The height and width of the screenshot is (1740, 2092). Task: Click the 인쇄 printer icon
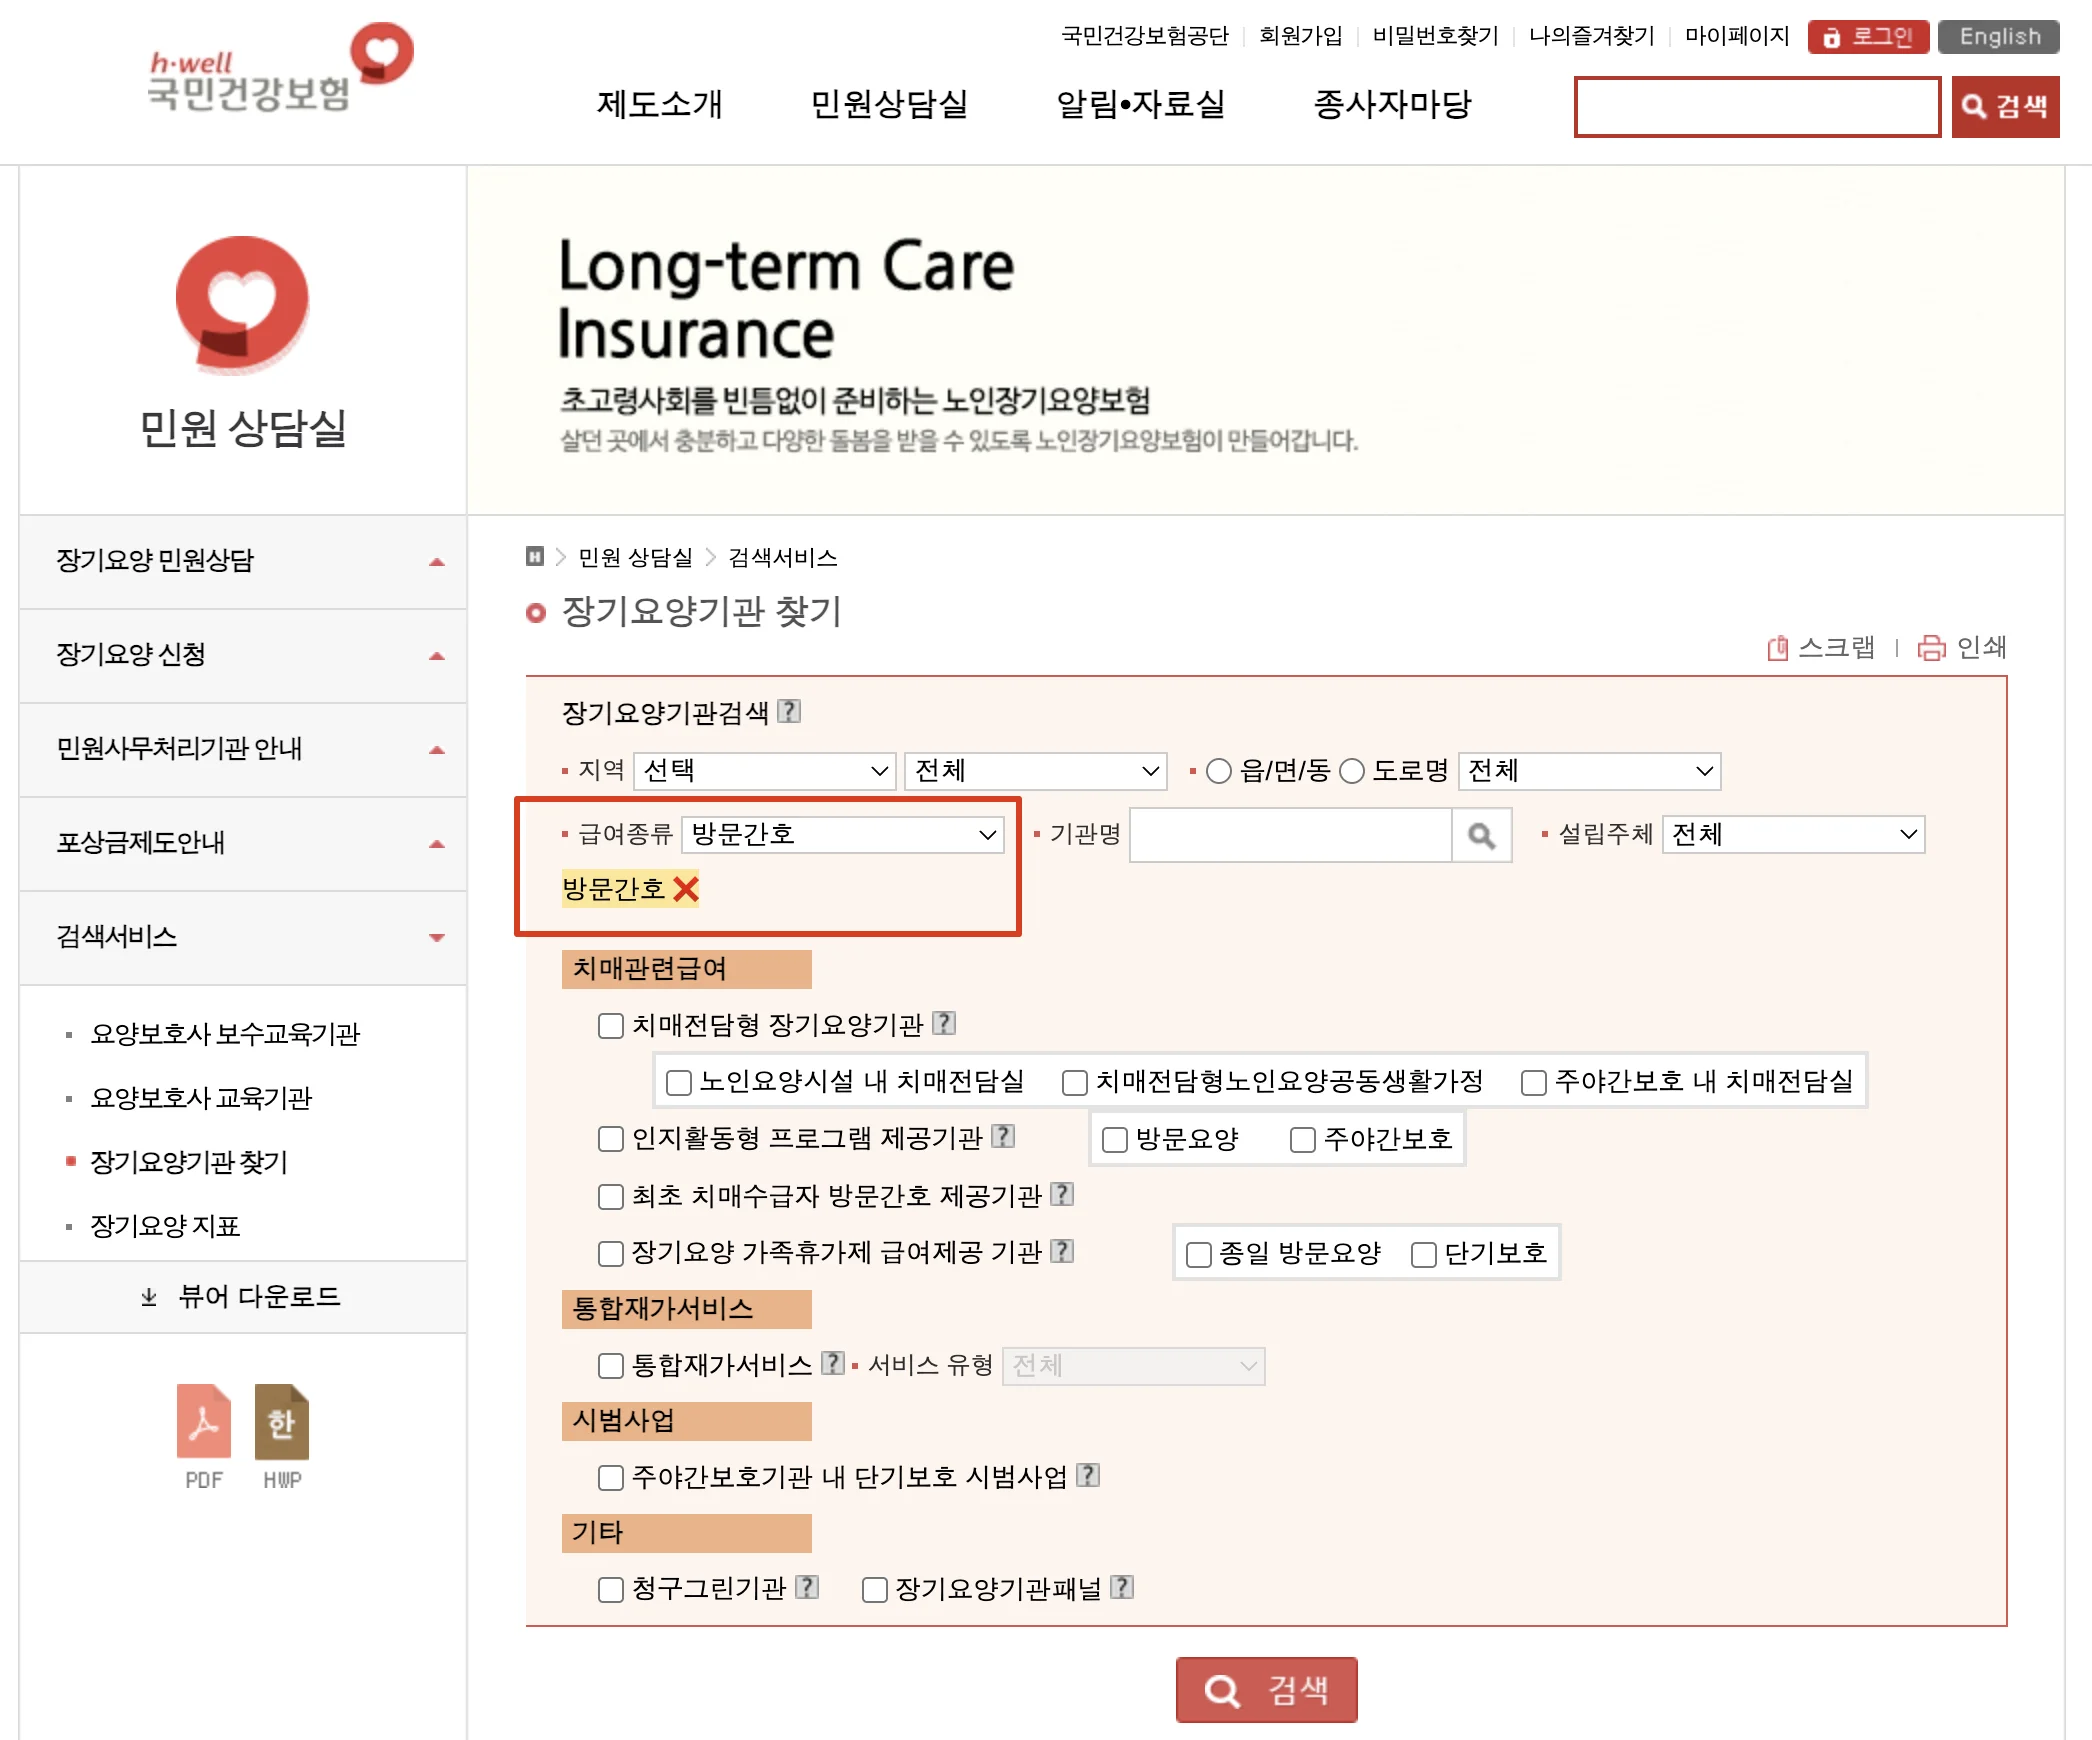click(x=1930, y=648)
